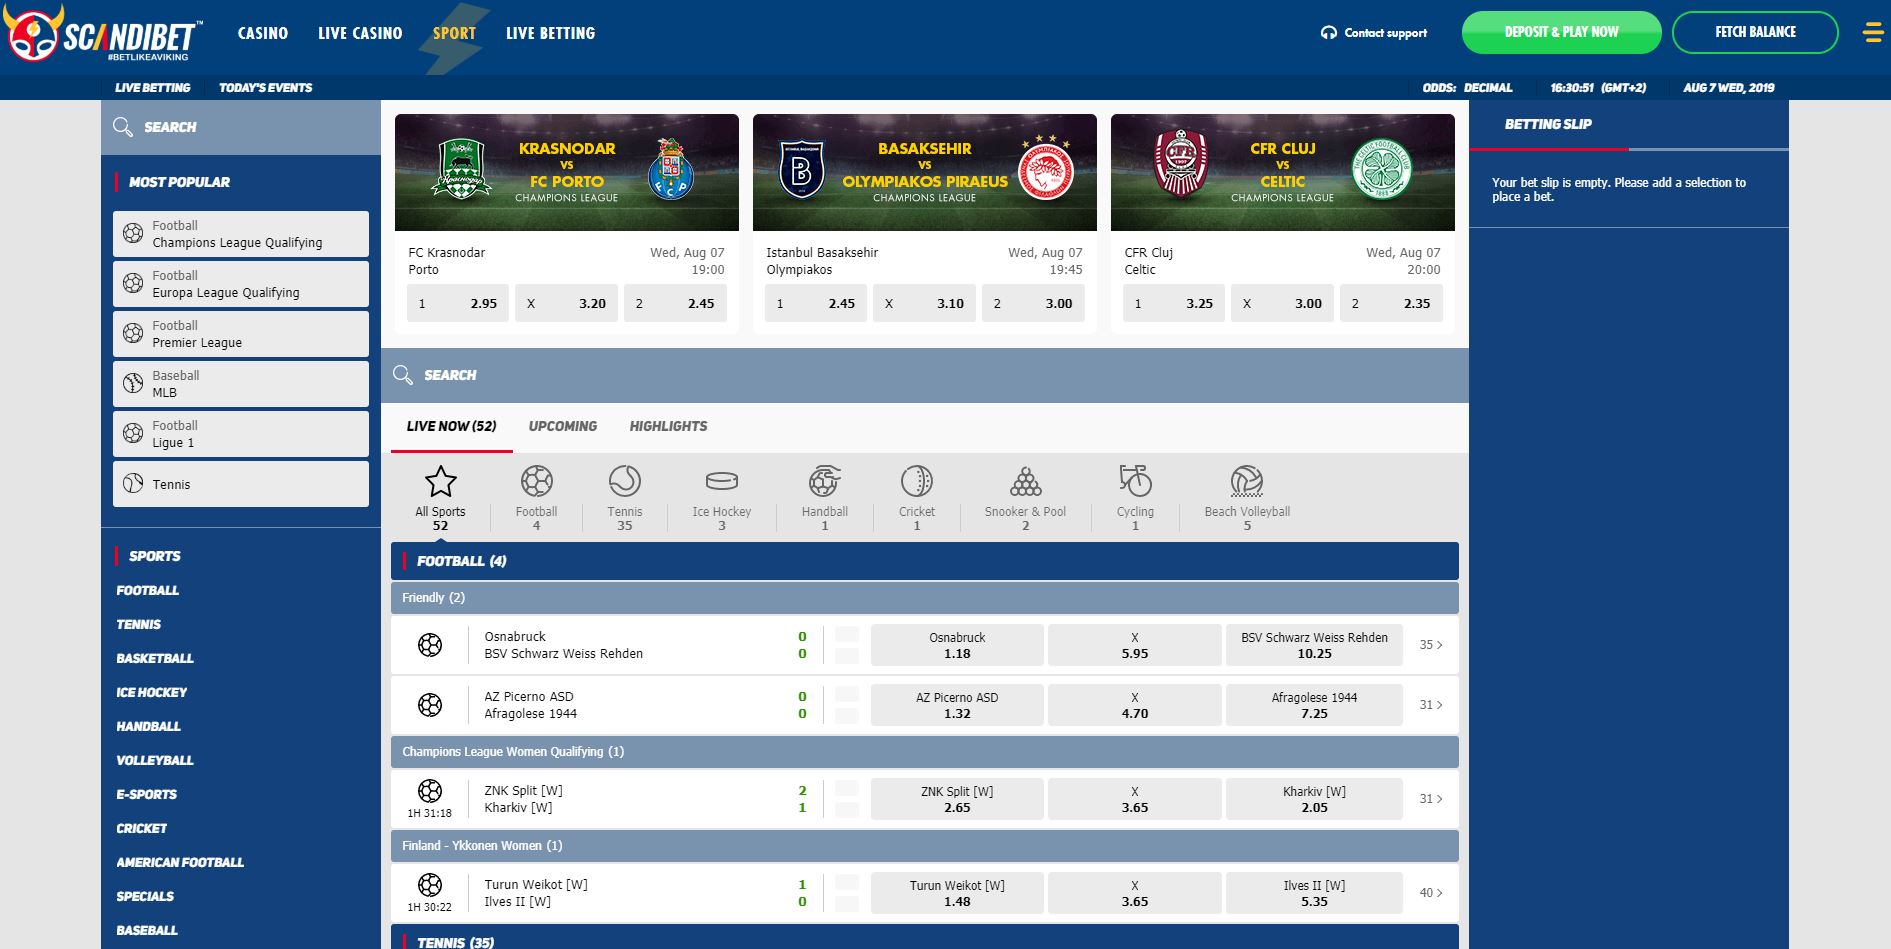The image size is (1891, 949).
Task: Select the Cricket filter icon
Action: click(916, 482)
